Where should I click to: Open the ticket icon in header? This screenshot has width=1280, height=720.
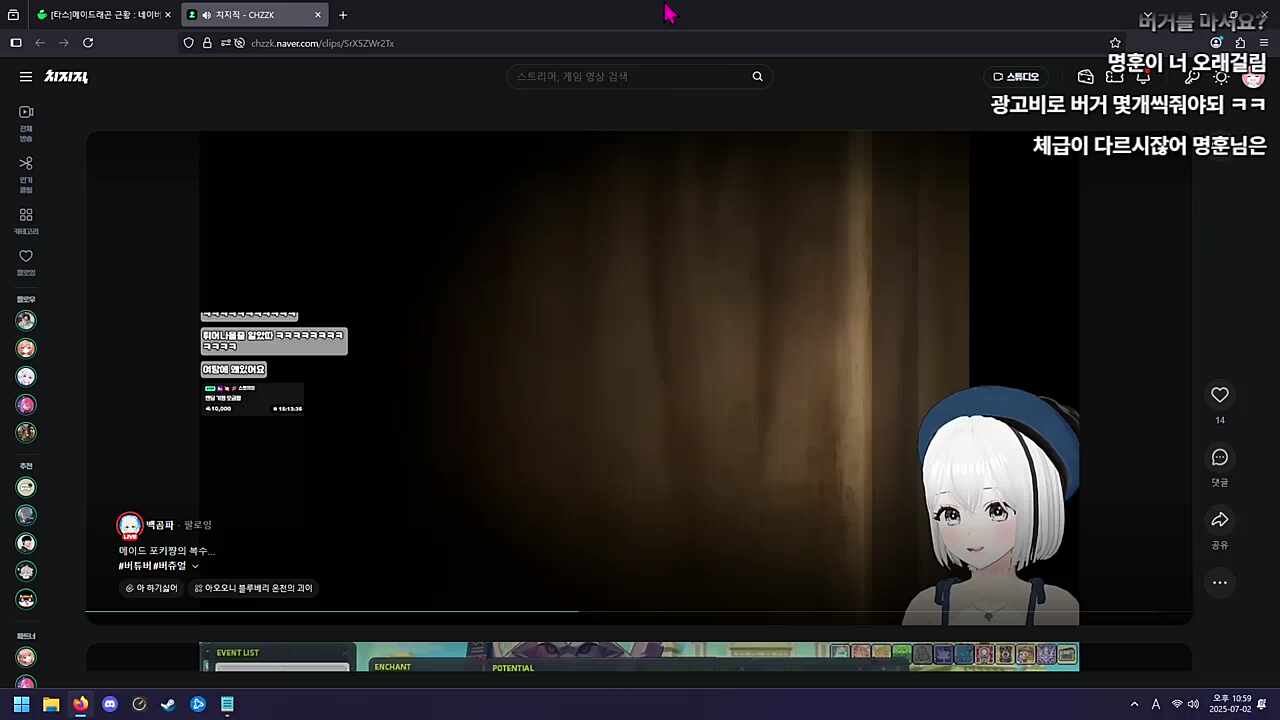click(1115, 77)
